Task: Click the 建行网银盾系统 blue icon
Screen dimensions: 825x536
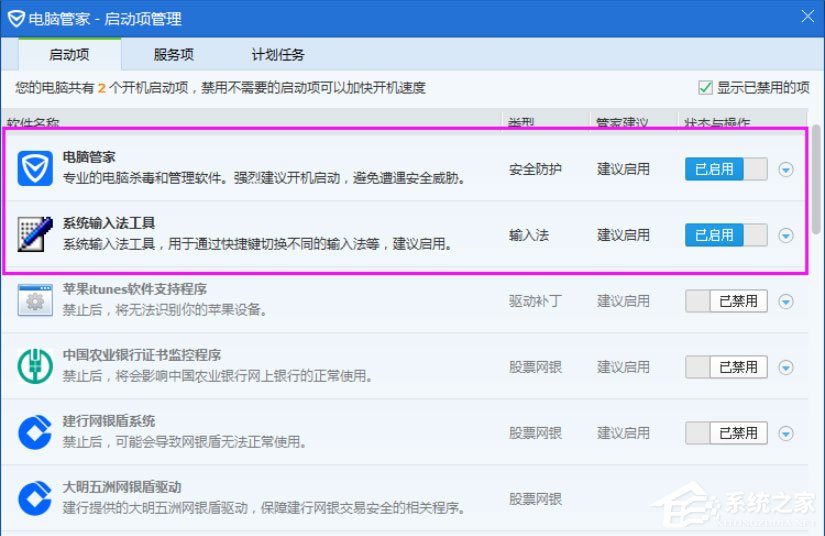Action: [x=35, y=432]
